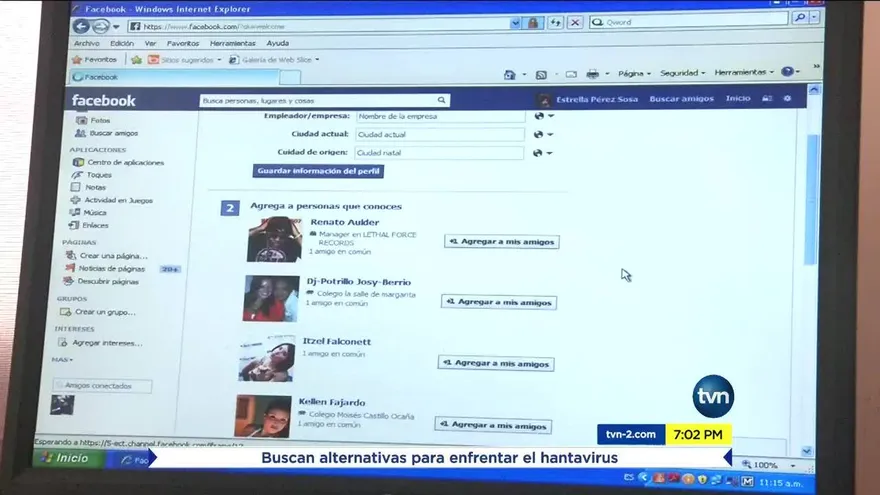880x495 pixels.
Task: Click Inicio link in Facebook top bar
Action: point(737,98)
